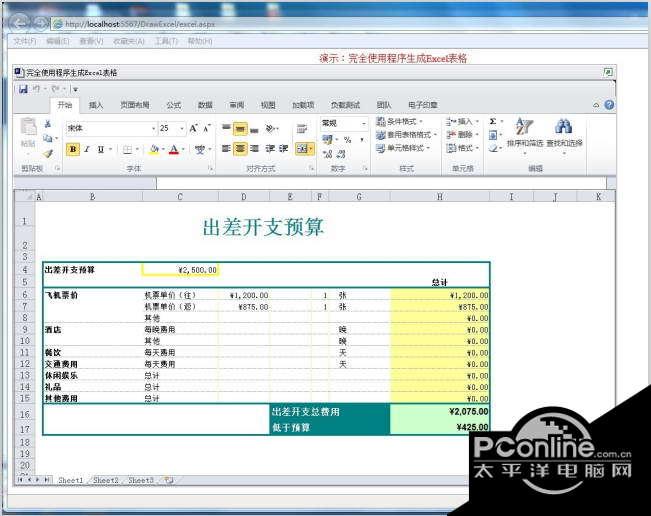Collapse the ribbon with caret icon
Viewport: 651px width, 516px height.
coord(596,105)
